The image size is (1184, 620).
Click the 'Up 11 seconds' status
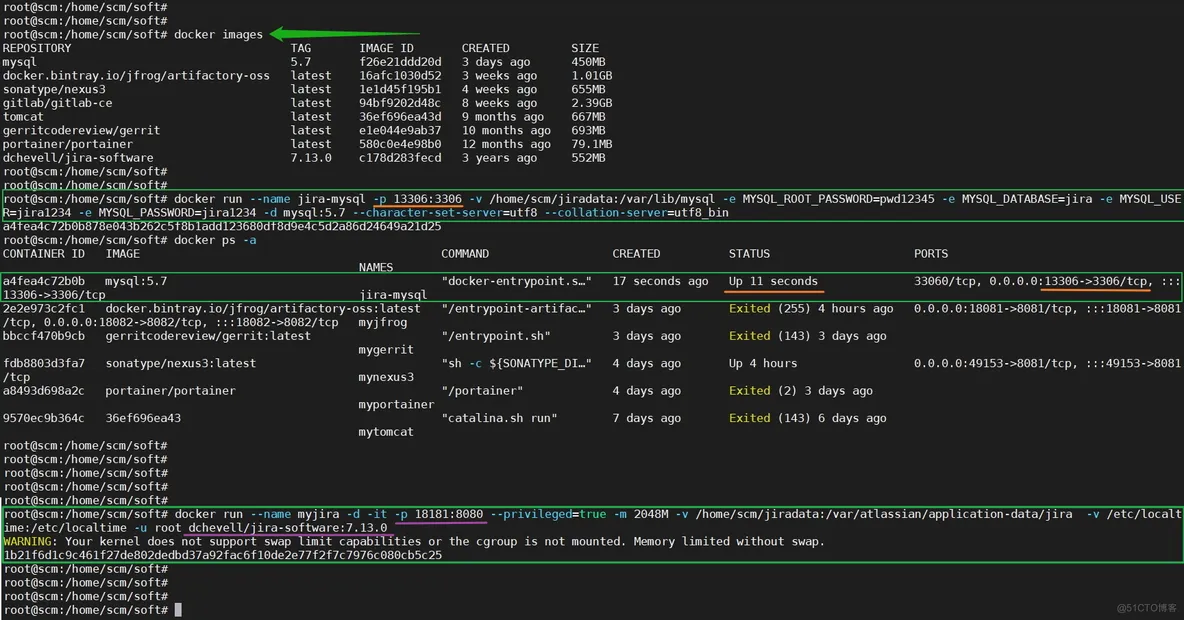pos(773,281)
